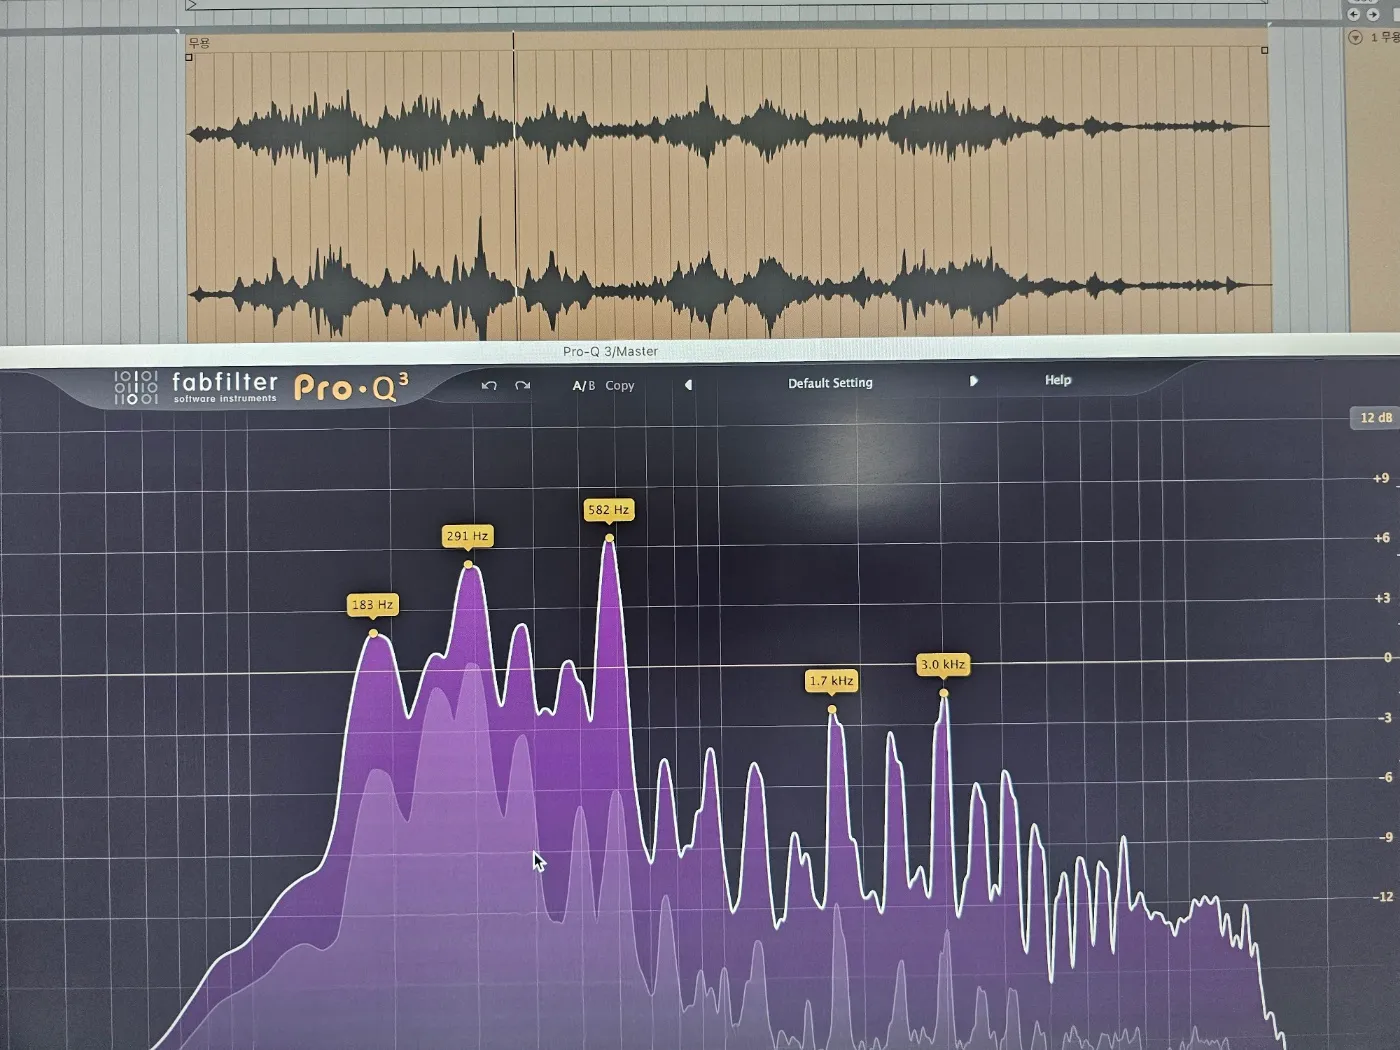Click the fade-out handle at clip end
Viewport: 1400px width, 1050px height.
coord(1264,50)
